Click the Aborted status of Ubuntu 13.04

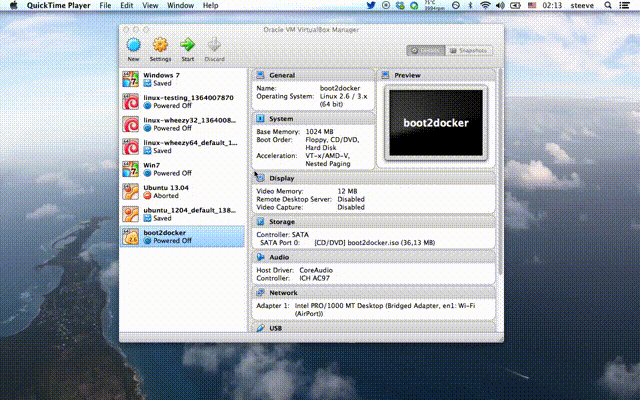pos(166,196)
